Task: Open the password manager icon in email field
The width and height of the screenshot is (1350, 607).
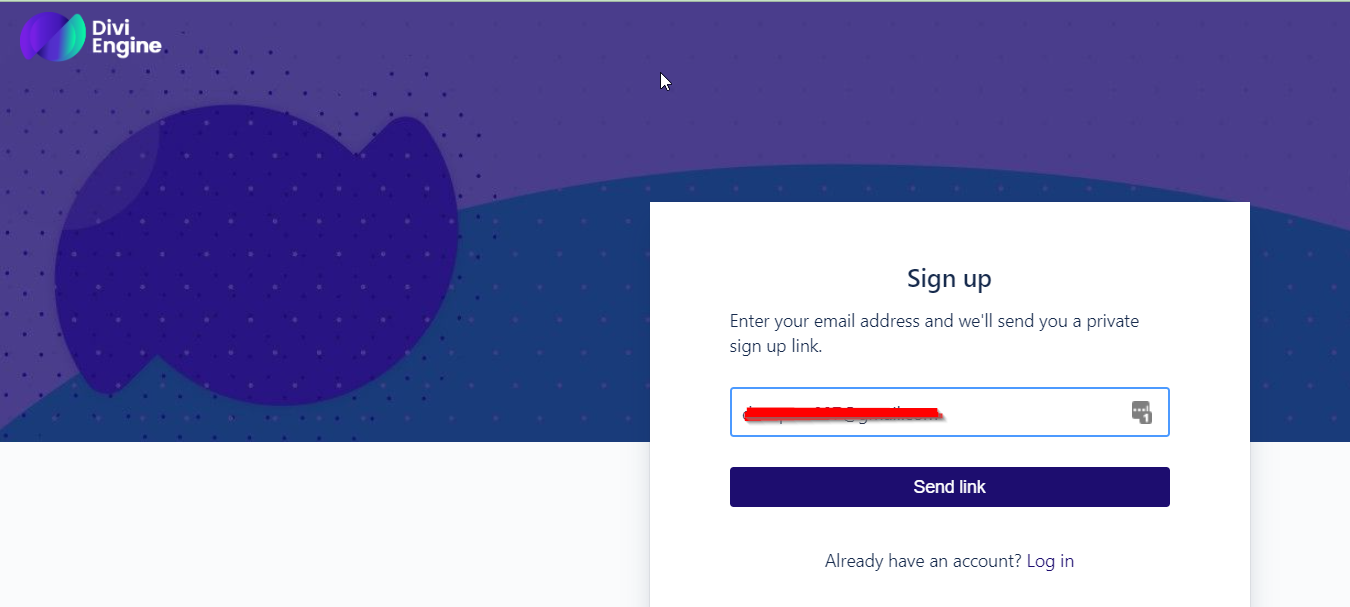Action: [x=1141, y=412]
